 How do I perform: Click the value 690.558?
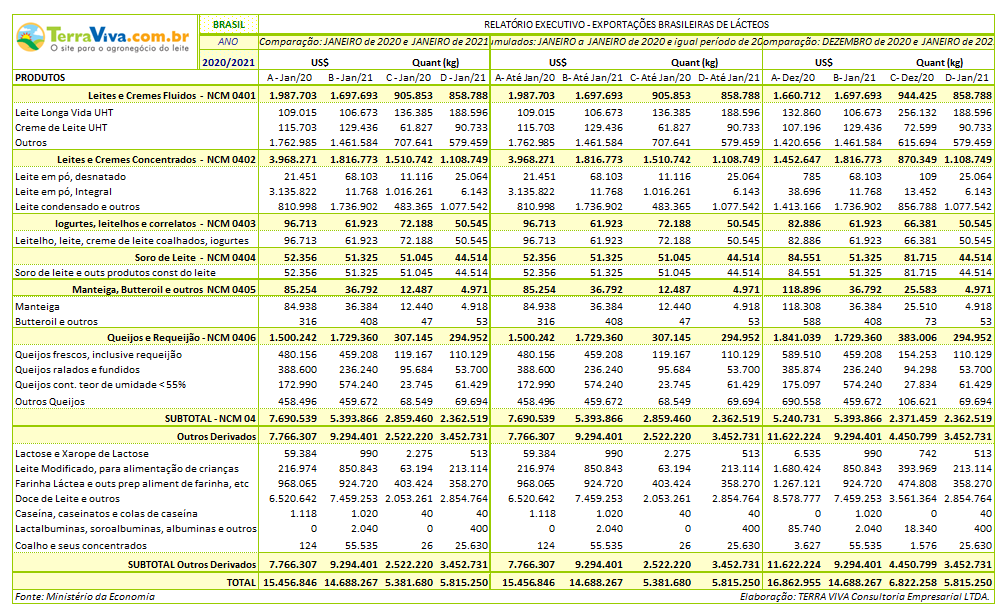802,402
